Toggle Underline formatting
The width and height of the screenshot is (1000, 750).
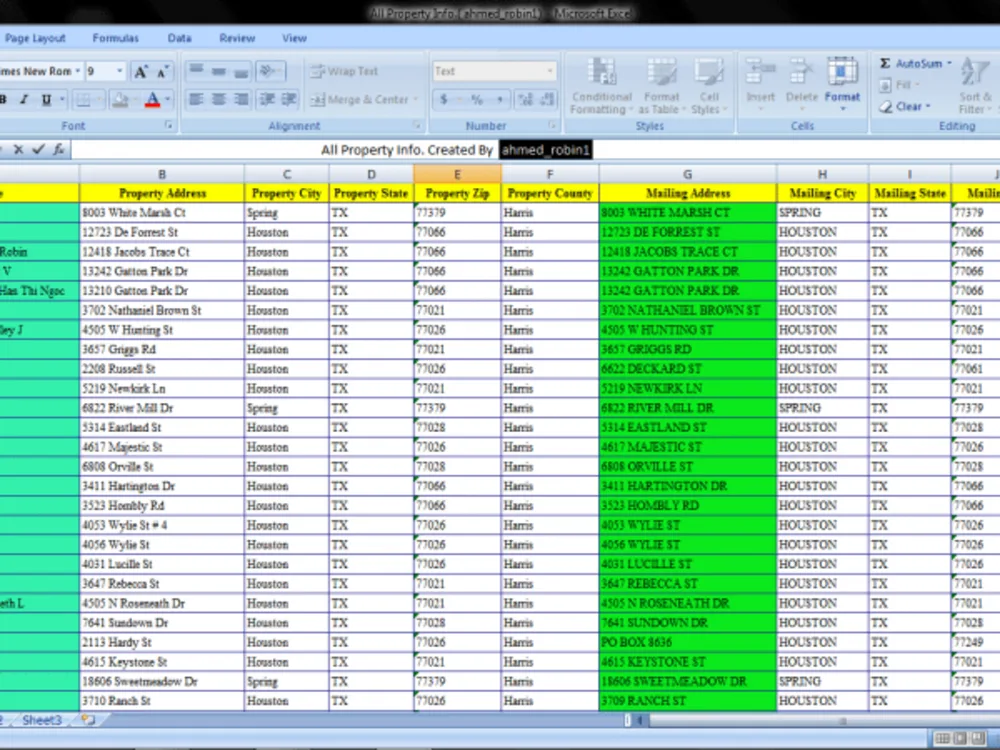pos(46,99)
